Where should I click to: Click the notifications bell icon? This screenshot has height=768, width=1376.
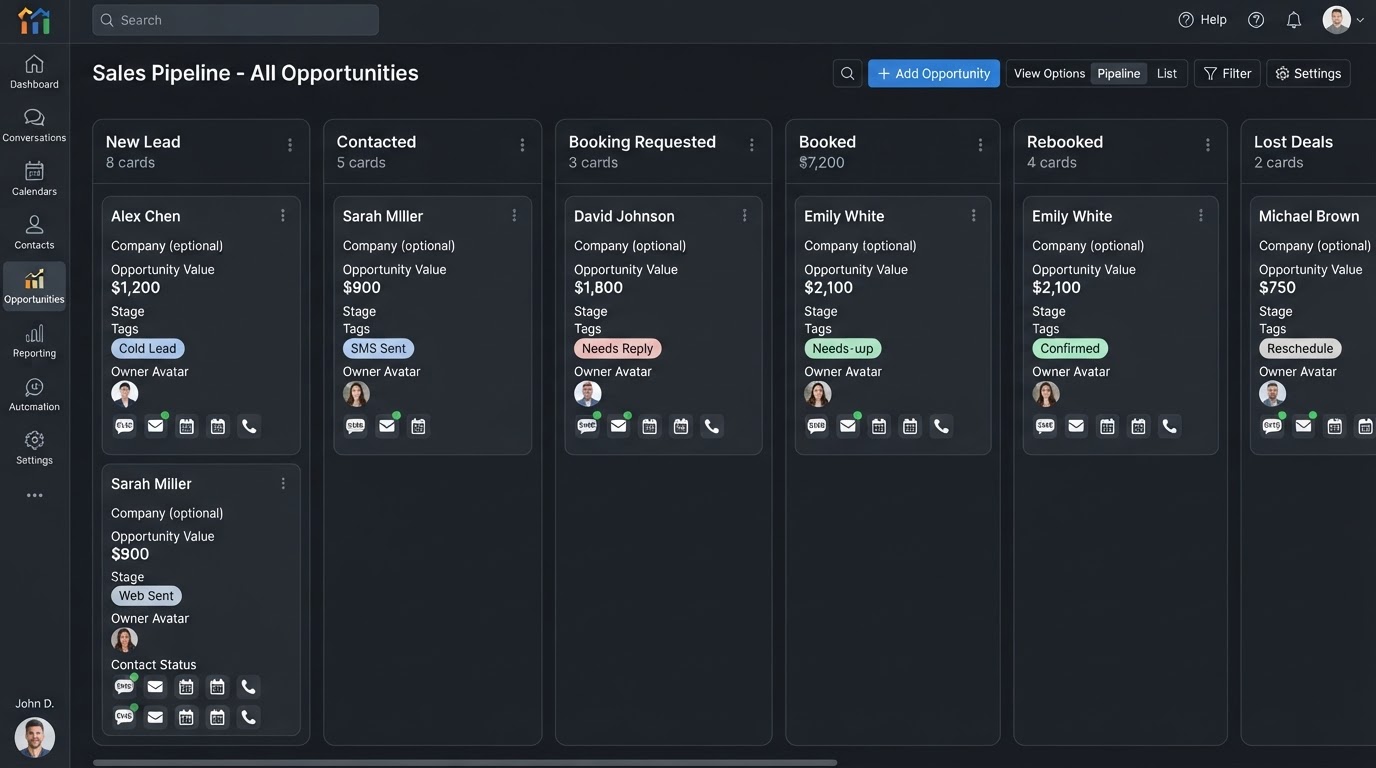tap(1294, 20)
